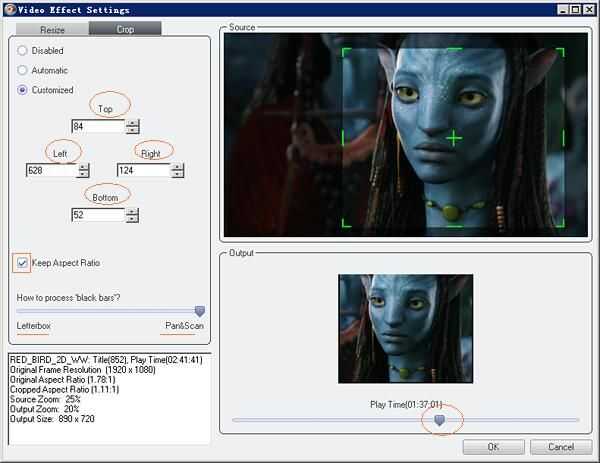Minimize the Video Effect Settings window
The width and height of the screenshot is (600, 463).
click(x=562, y=10)
